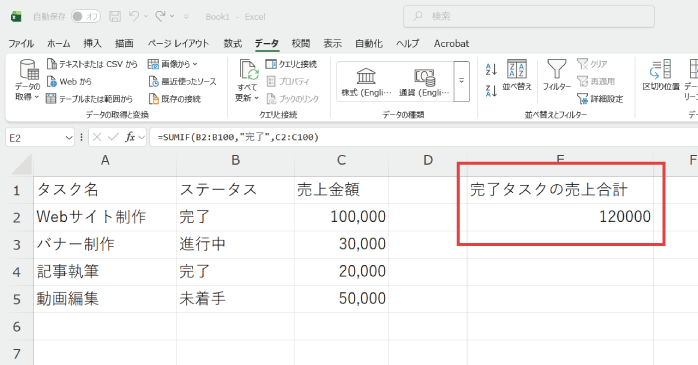The height and width of the screenshot is (365, 698).
Task: Select the データ (Data) tab
Action: pyautogui.click(x=267, y=44)
